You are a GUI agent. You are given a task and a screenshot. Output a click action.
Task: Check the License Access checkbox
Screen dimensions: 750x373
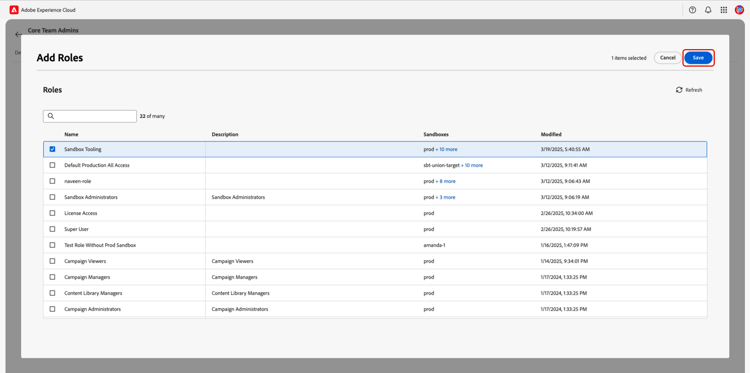click(53, 213)
